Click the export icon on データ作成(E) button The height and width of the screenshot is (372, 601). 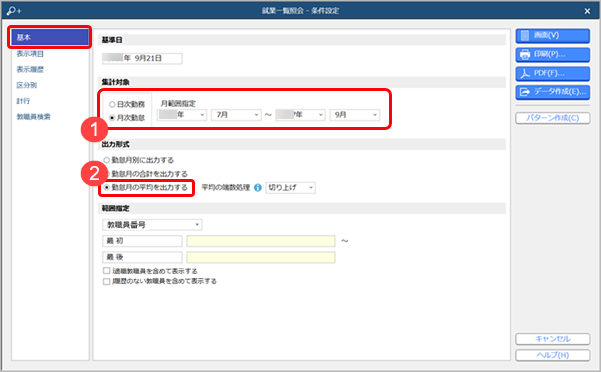point(525,92)
